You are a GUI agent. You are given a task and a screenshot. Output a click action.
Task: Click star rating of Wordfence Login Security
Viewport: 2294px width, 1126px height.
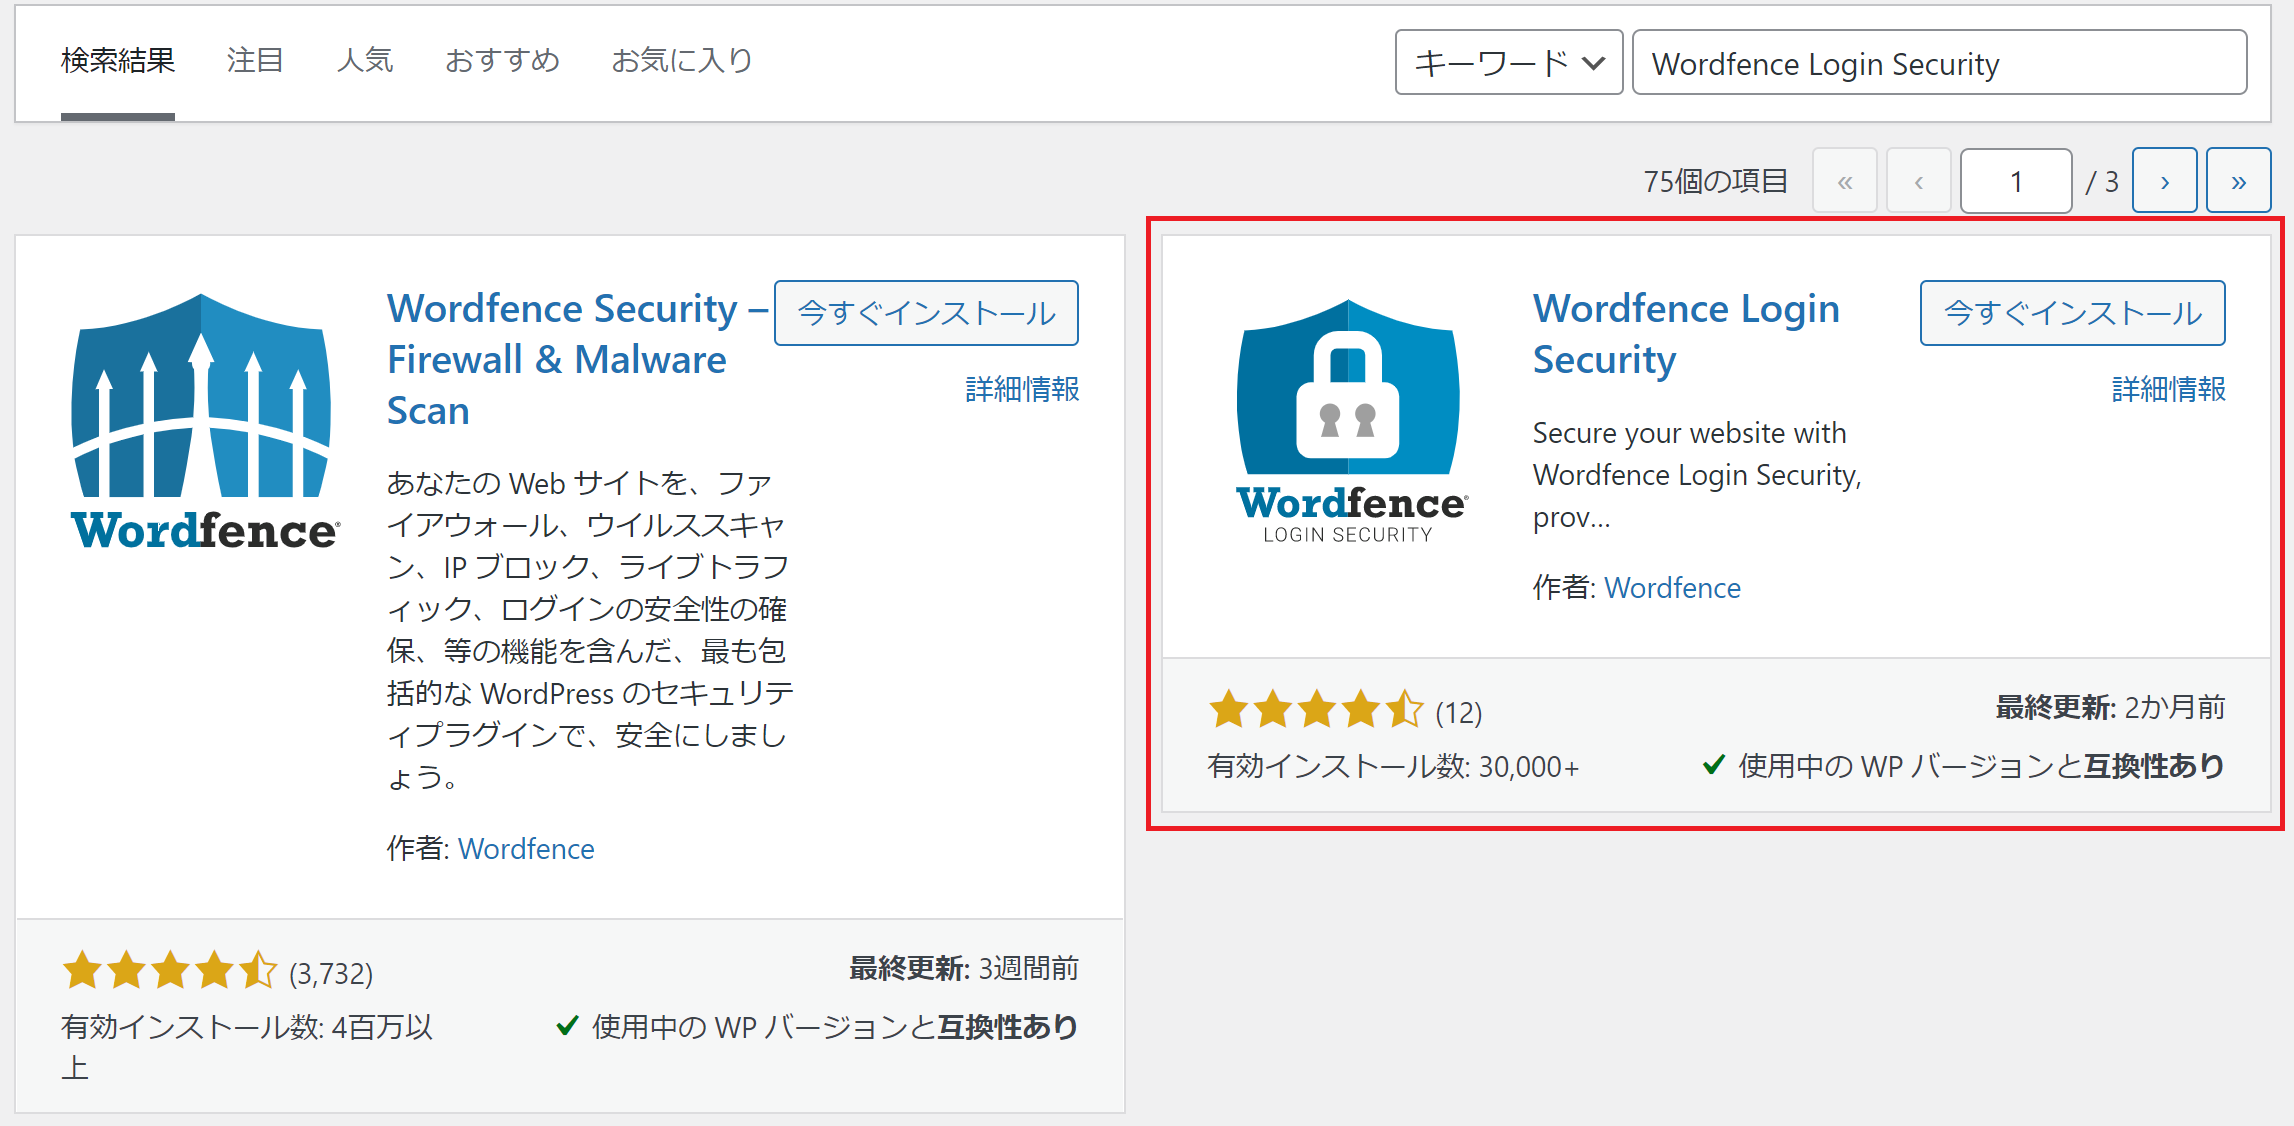pos(1316,711)
